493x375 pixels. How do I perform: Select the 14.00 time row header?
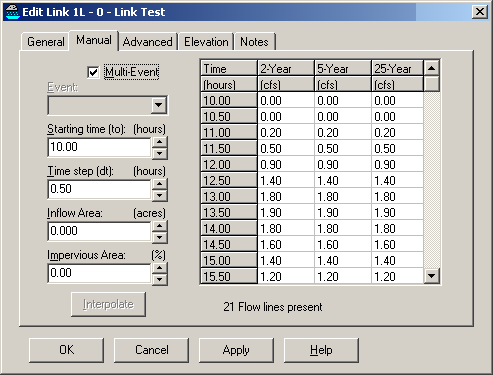(229, 228)
